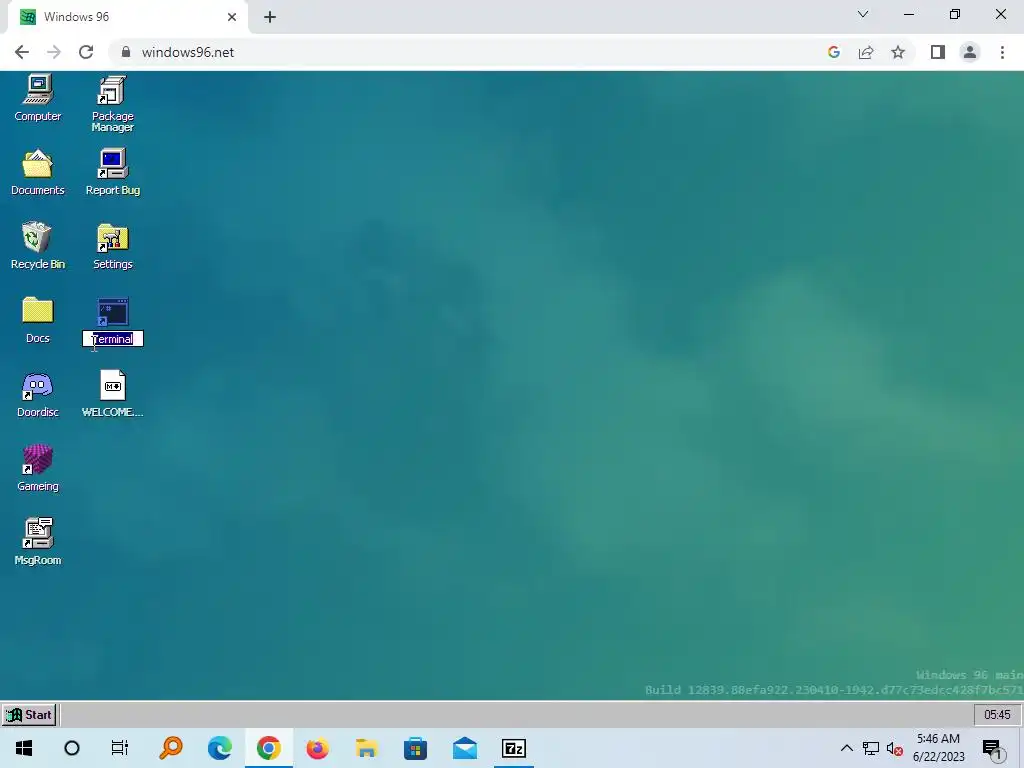Launch Microsoft Edge from taskbar
The image size is (1024, 768).
coord(219,748)
